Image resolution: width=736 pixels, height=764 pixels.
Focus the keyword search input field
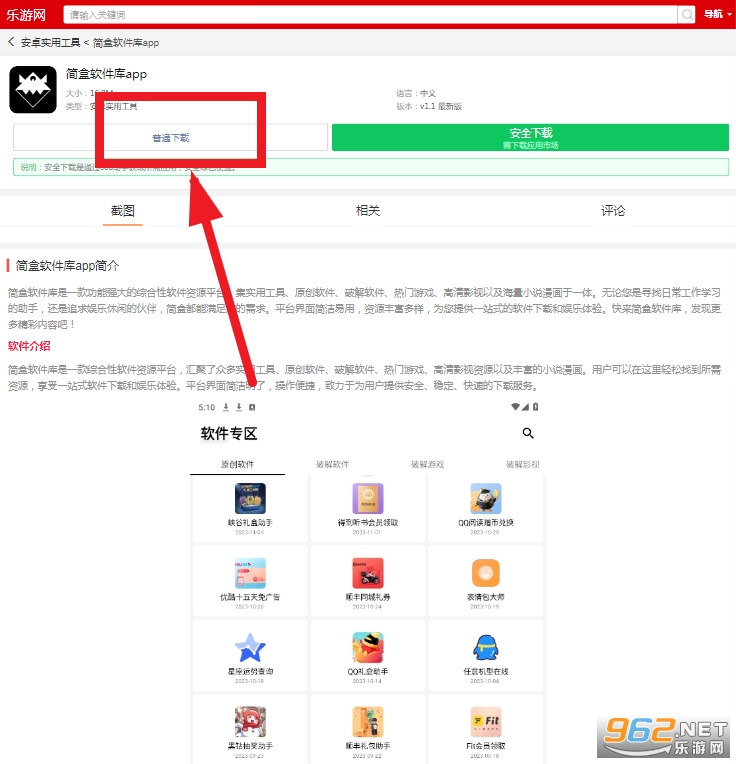click(x=370, y=15)
